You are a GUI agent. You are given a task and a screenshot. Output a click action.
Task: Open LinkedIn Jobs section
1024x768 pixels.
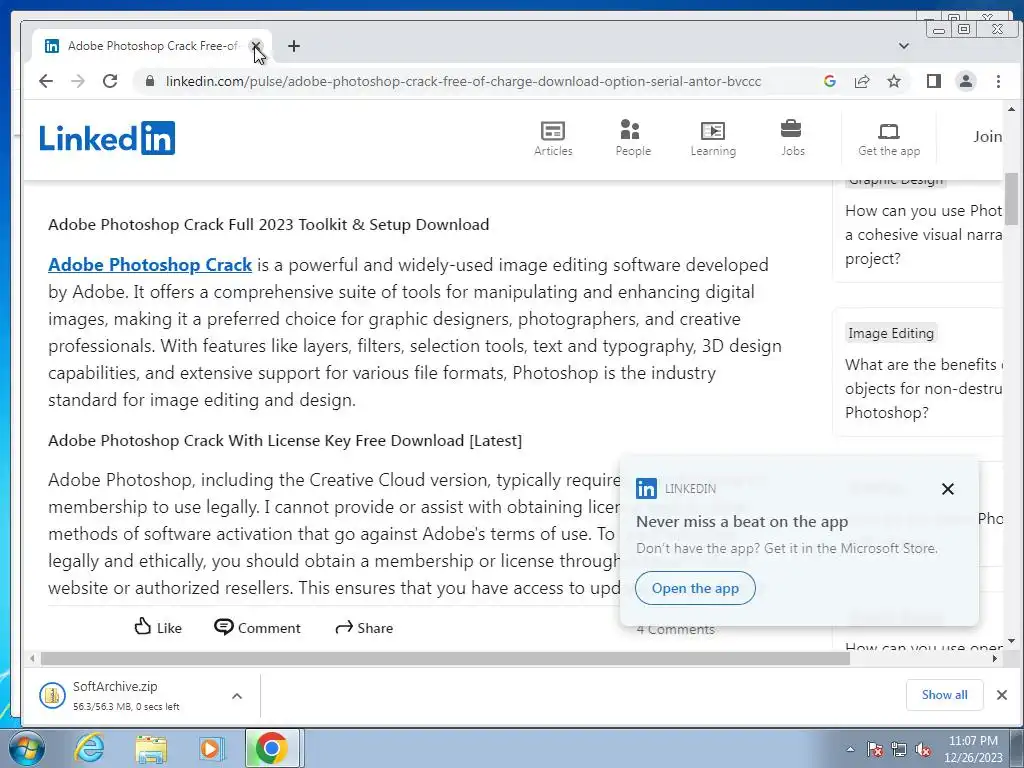pos(793,138)
